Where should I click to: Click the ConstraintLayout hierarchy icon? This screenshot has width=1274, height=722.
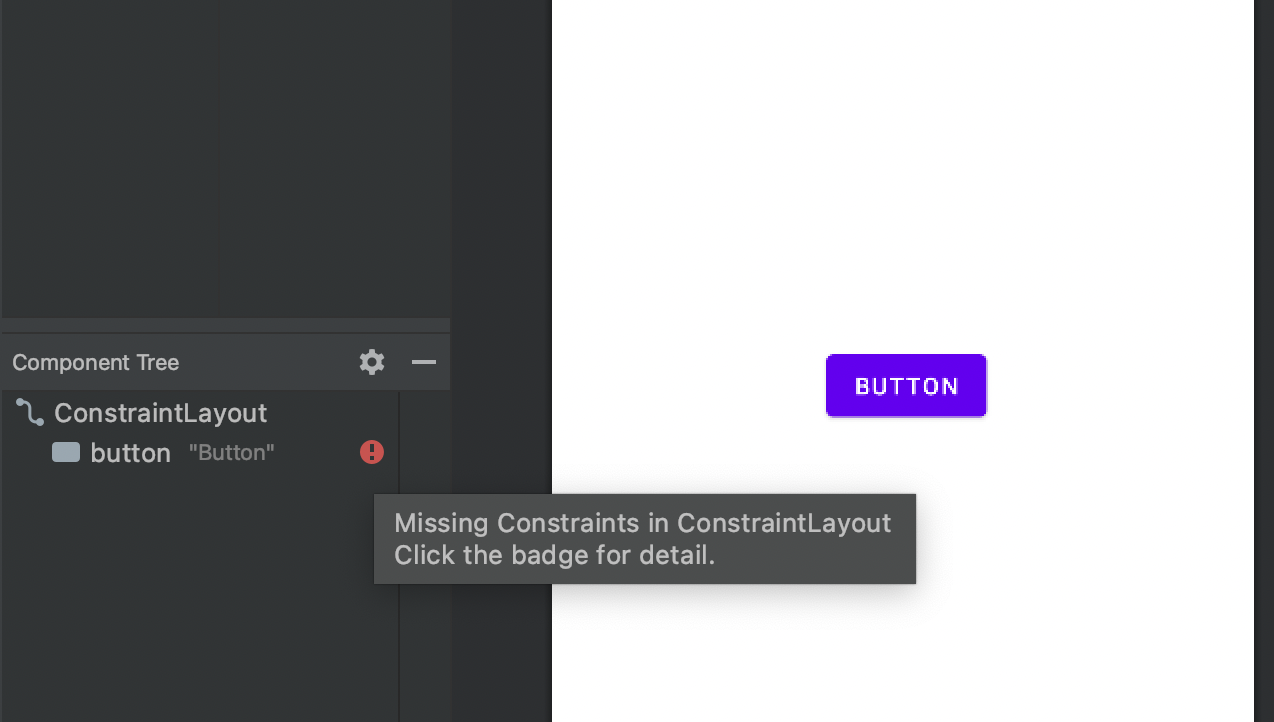[x=30, y=412]
